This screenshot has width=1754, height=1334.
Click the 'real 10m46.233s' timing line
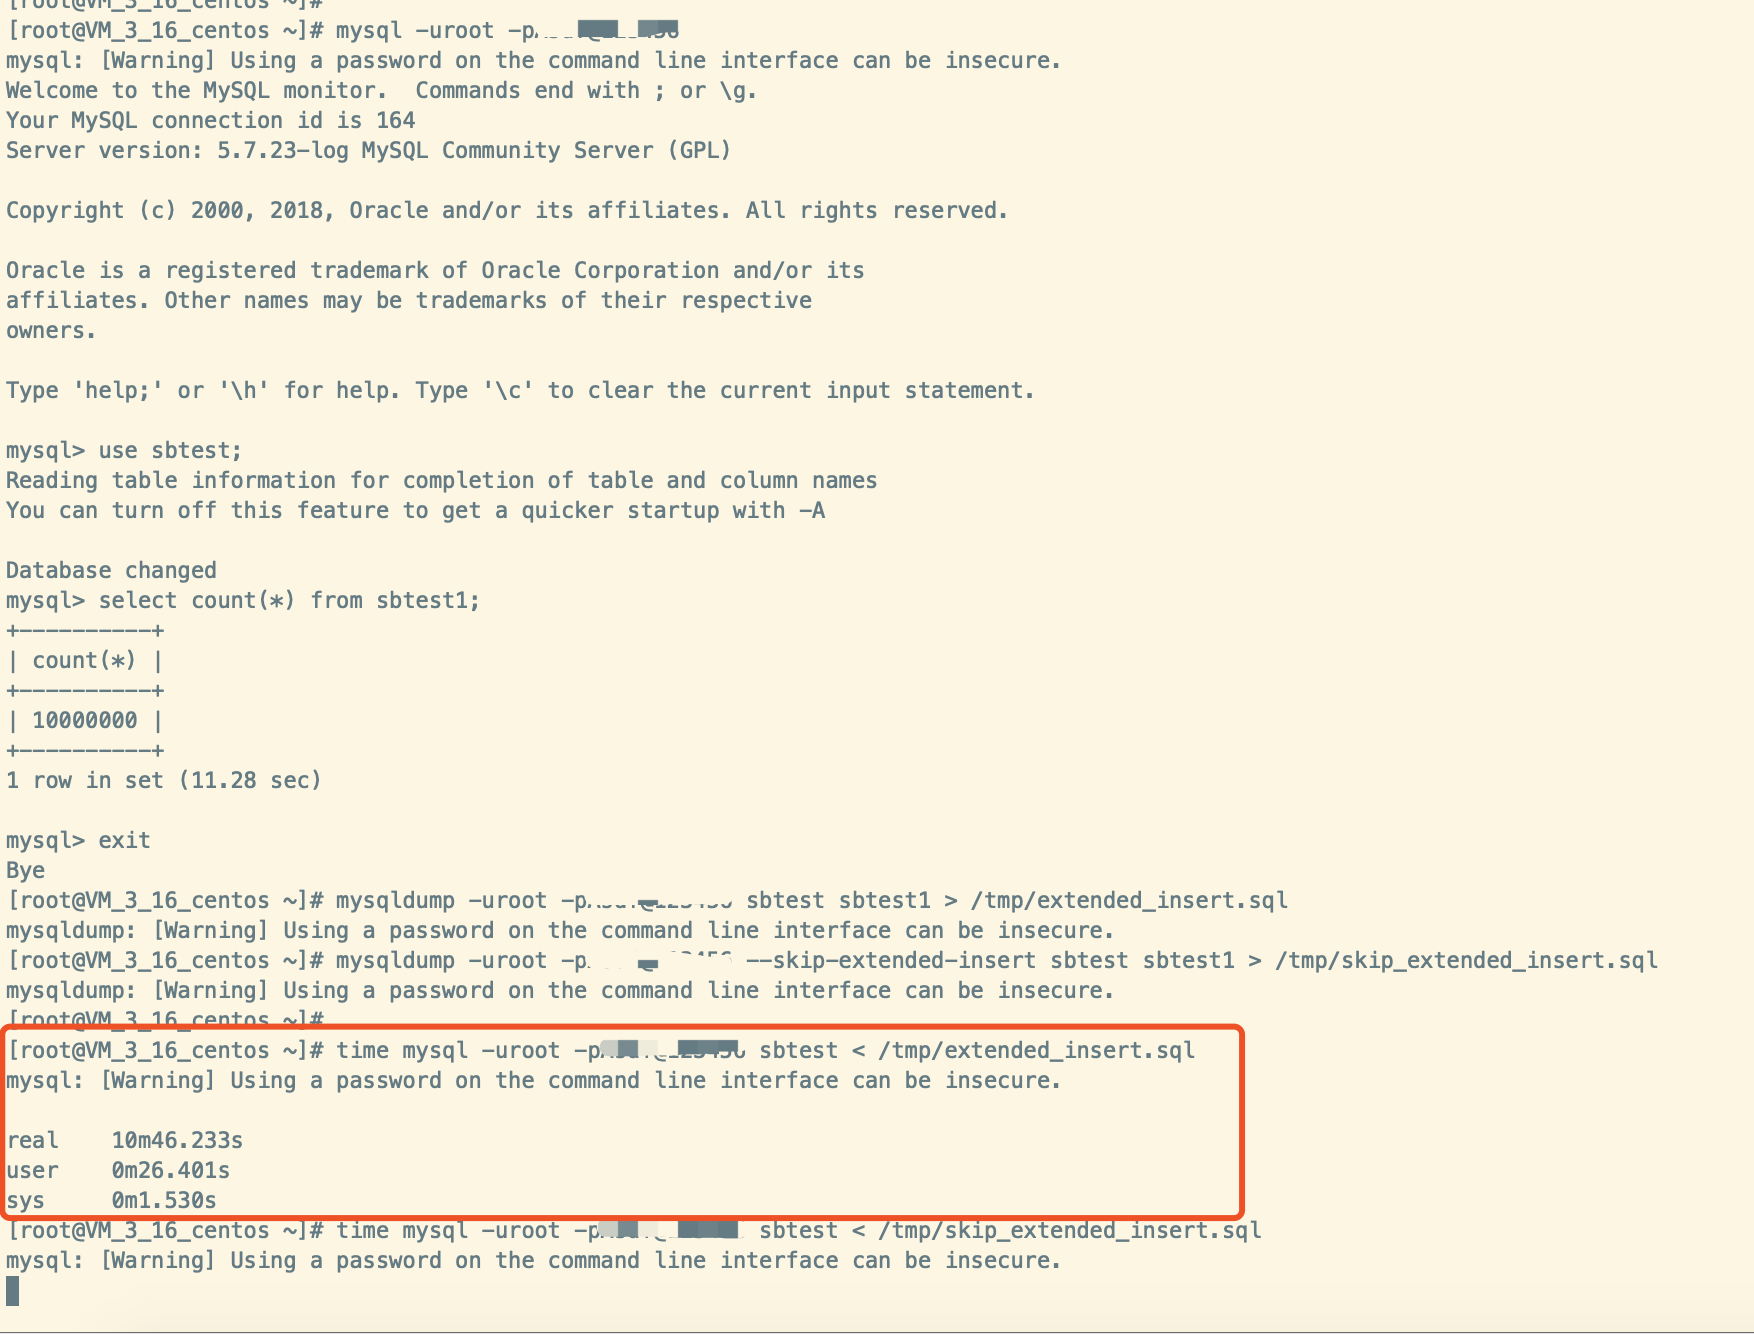click(x=125, y=1140)
